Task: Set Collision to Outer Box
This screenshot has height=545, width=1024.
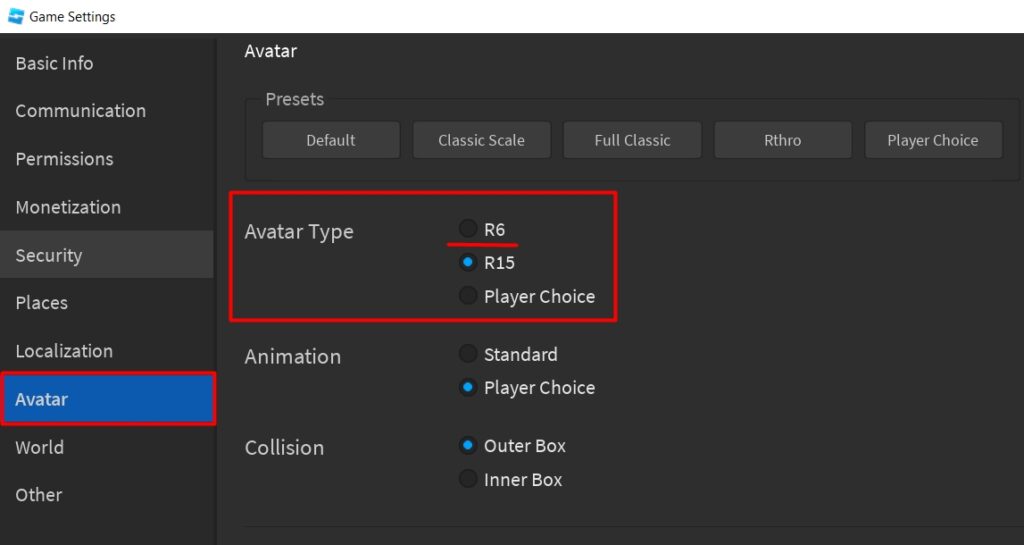Action: coord(468,446)
